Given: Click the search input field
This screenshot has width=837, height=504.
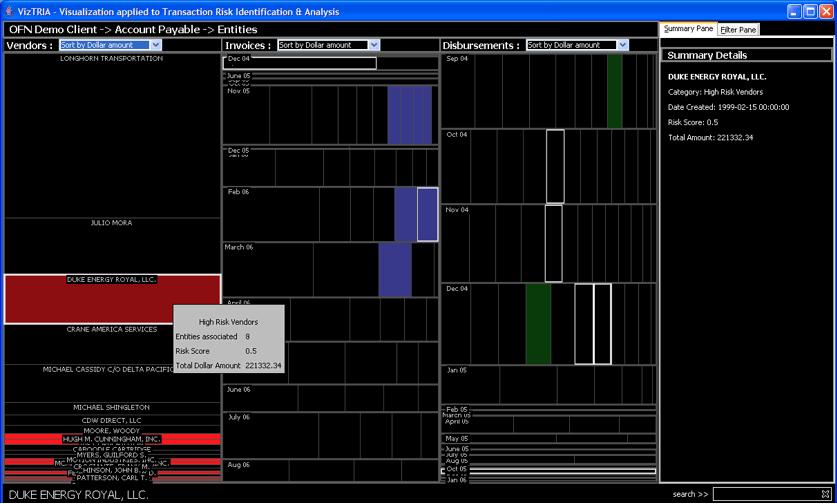Looking at the screenshot, I should click(767, 494).
